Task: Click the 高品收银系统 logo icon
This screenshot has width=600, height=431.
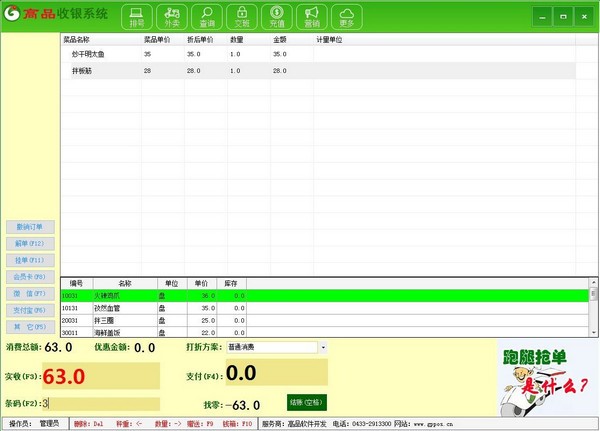Action: (18, 16)
